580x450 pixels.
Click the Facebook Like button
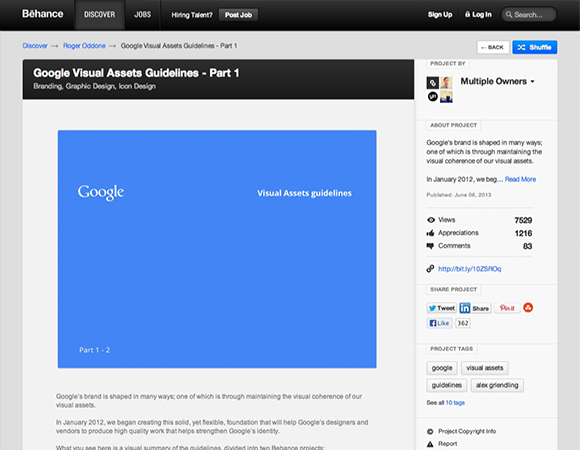439,323
